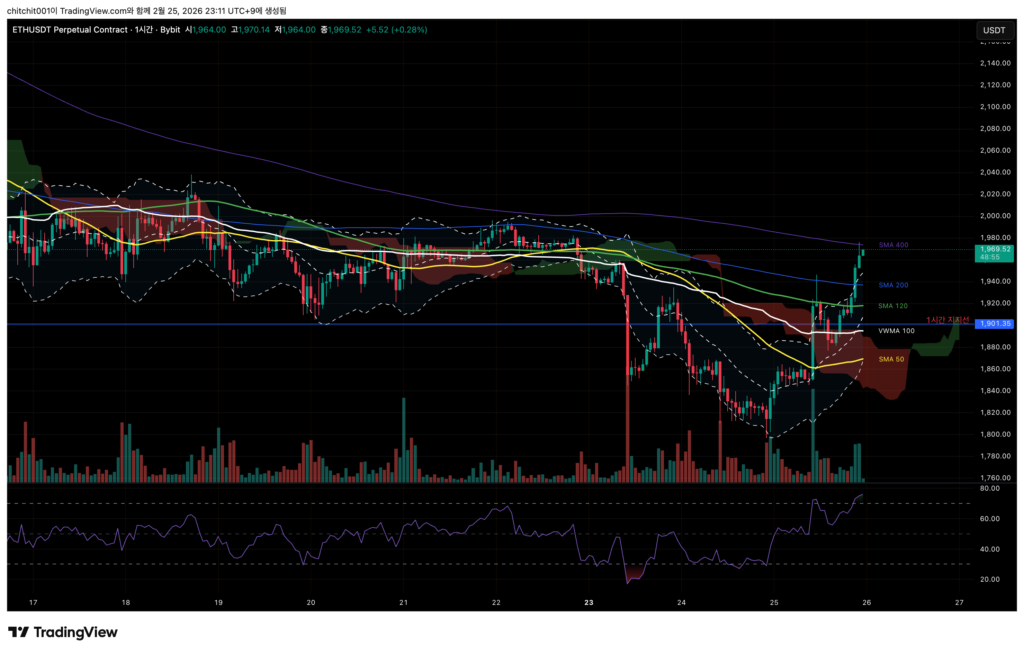Select the SMA 400 line label
This screenshot has width=1024, height=653.
click(893, 245)
